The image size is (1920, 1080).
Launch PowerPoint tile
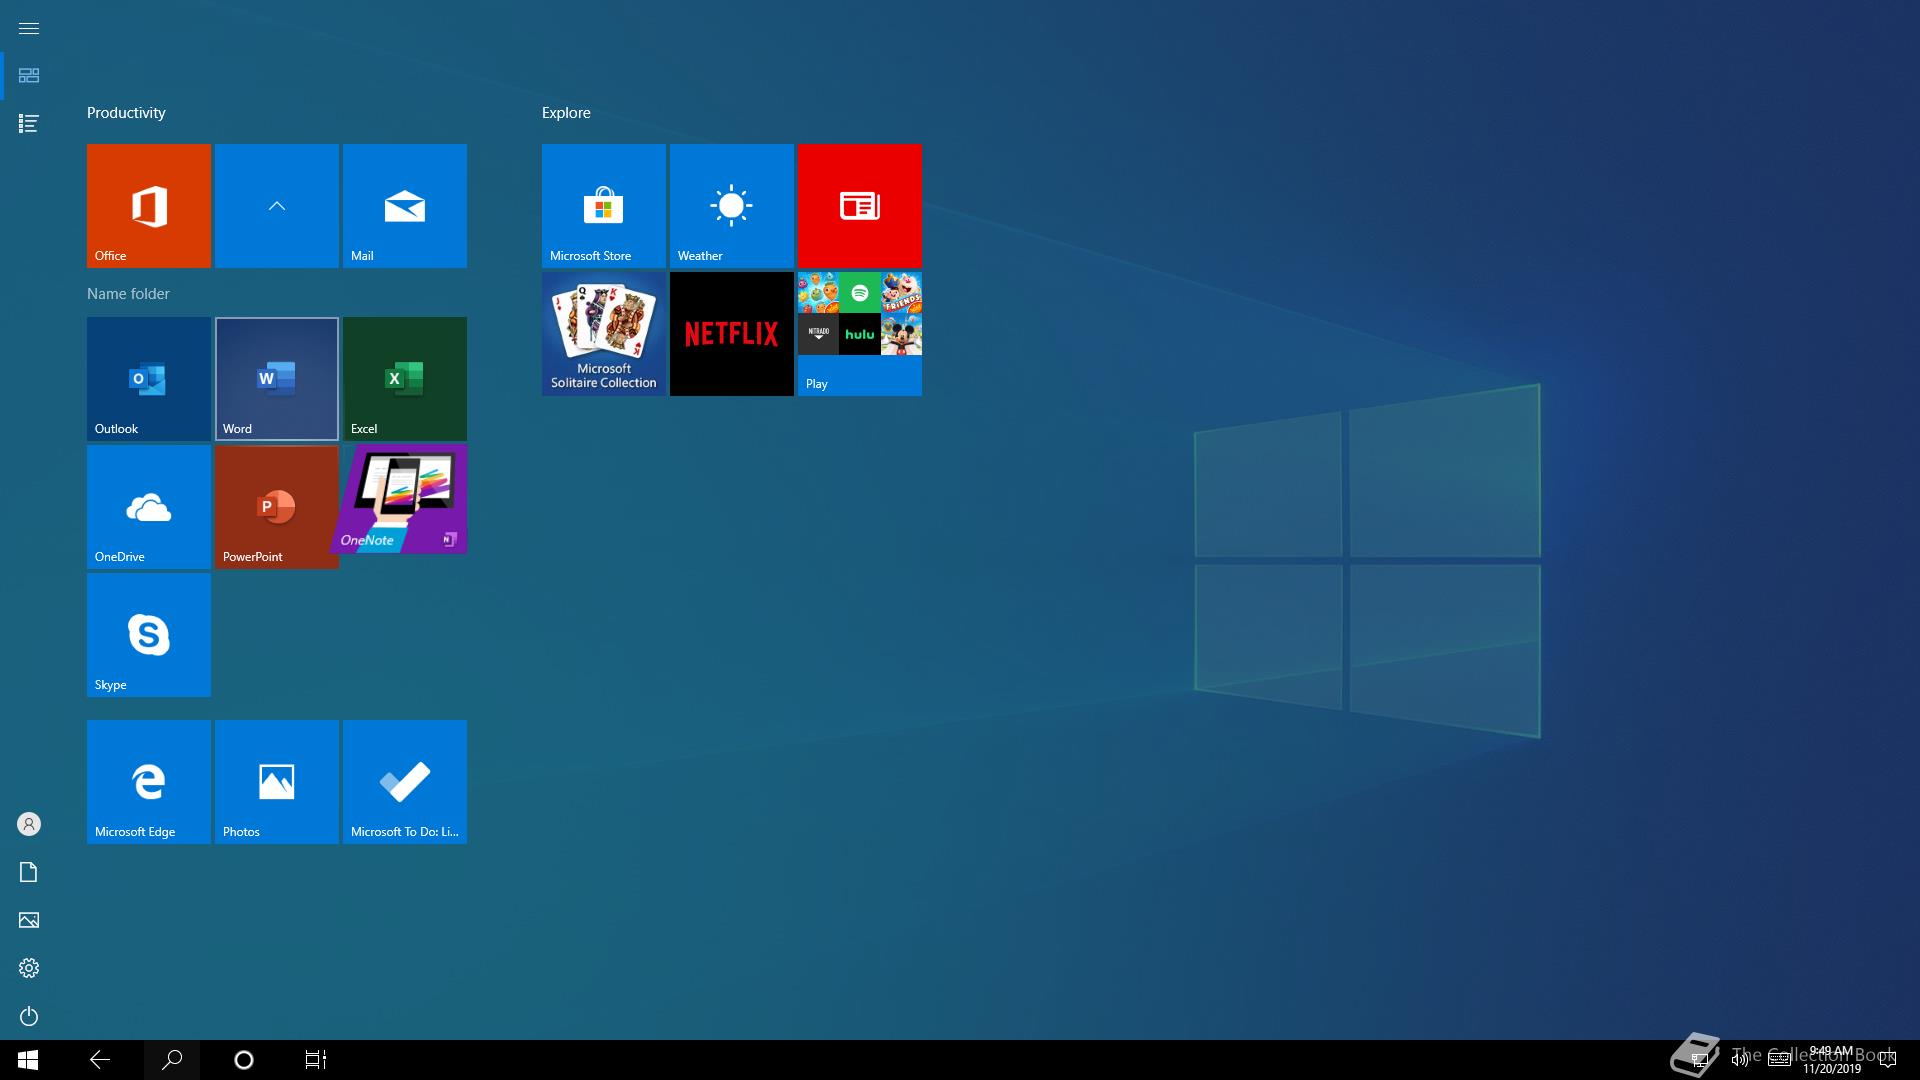click(x=277, y=507)
